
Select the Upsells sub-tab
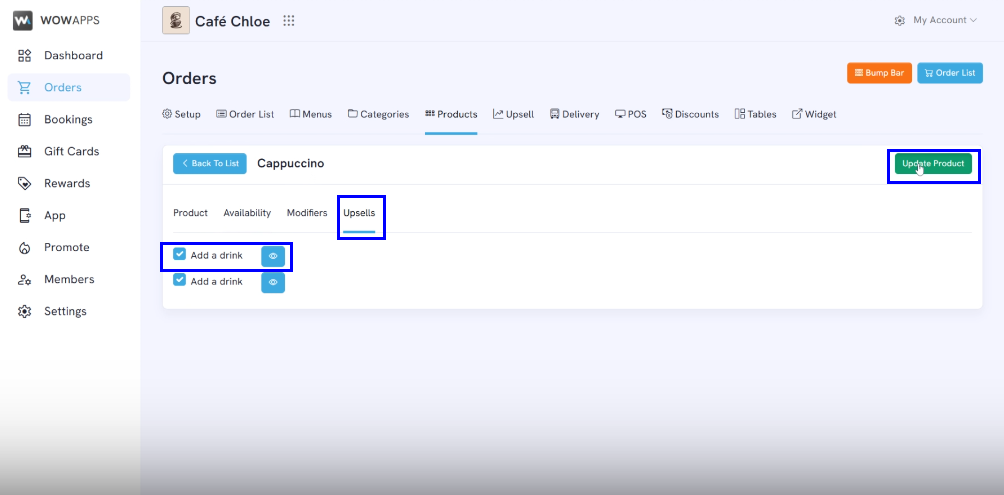(359, 213)
